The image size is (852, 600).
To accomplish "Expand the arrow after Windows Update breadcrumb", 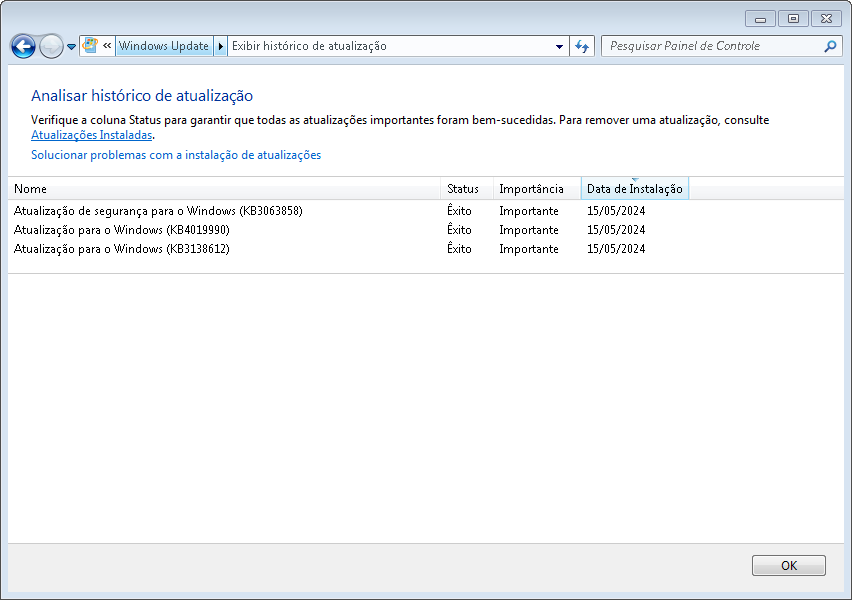I will pos(220,46).
